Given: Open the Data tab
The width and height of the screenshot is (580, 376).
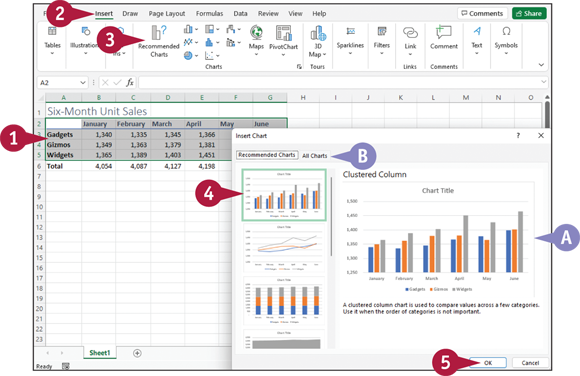Looking at the screenshot, I should (x=240, y=14).
